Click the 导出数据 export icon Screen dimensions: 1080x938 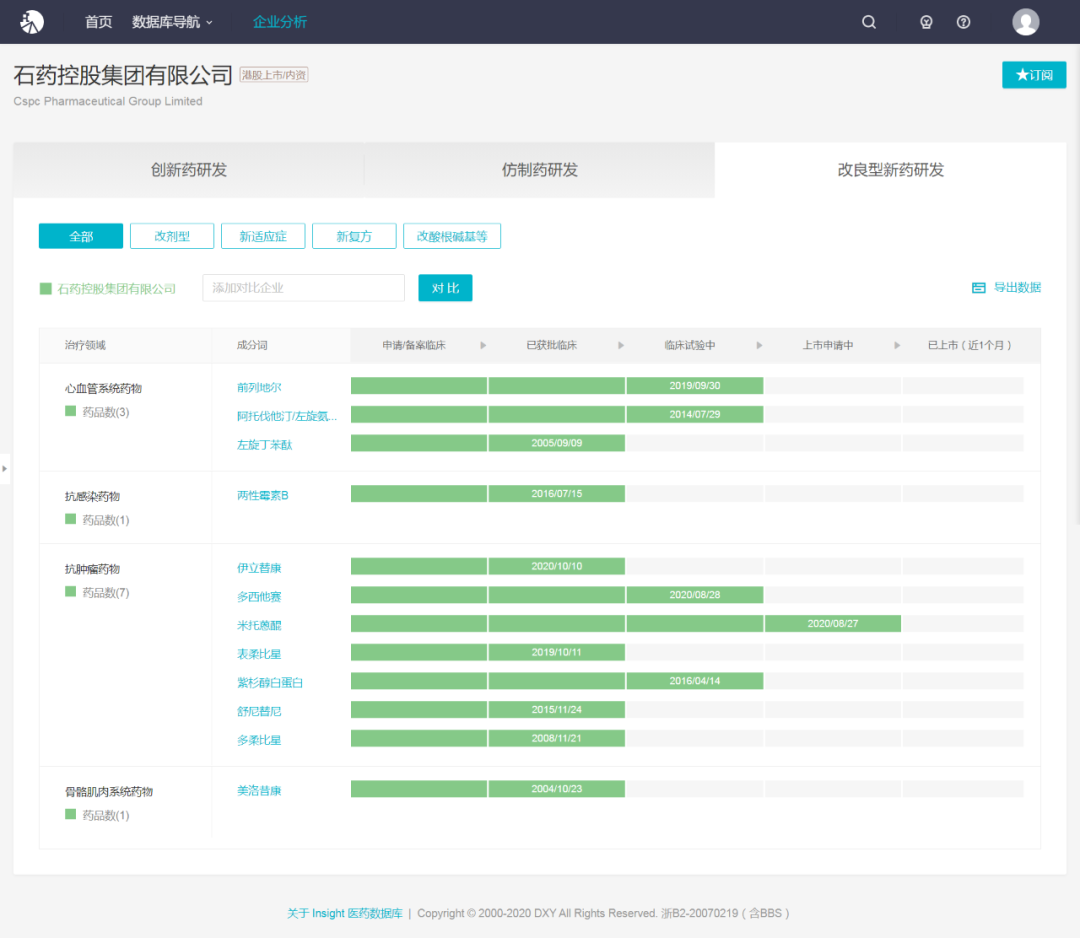click(979, 288)
